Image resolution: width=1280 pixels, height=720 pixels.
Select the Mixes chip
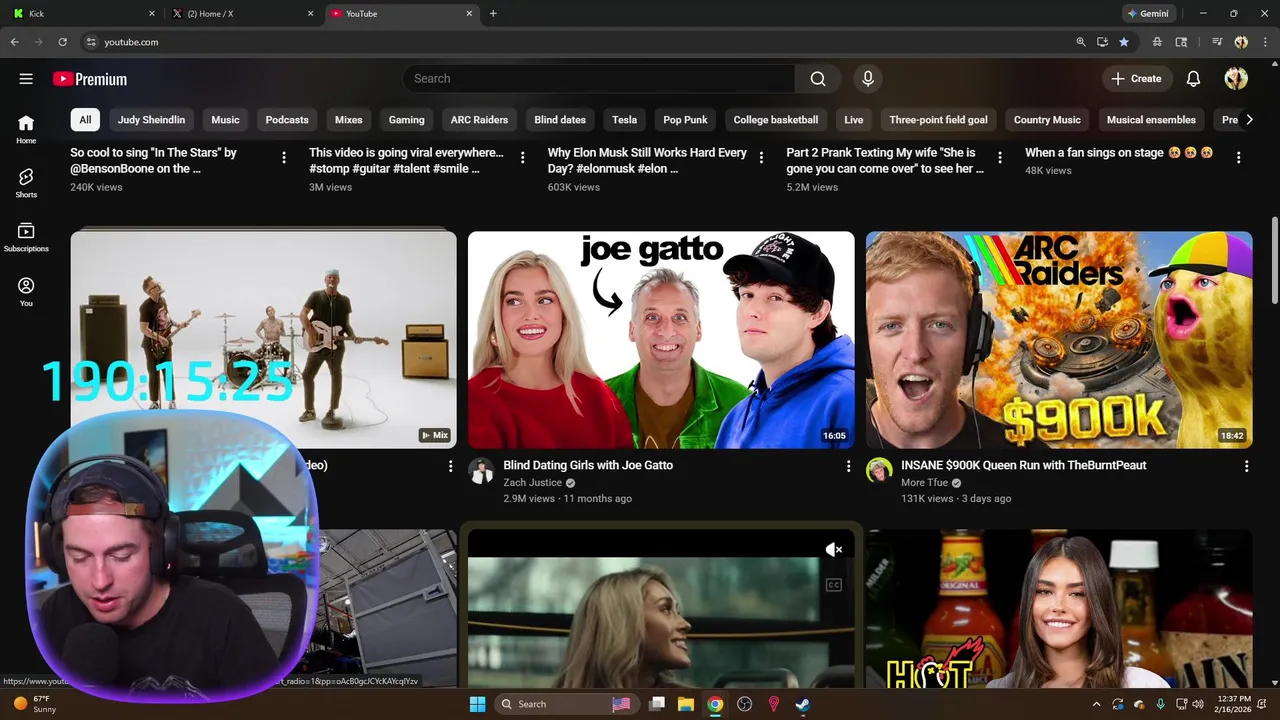(x=348, y=120)
